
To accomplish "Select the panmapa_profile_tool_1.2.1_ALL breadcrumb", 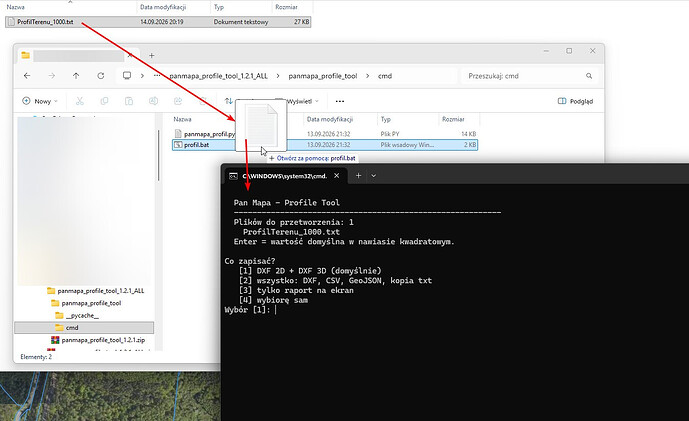I will [218, 76].
